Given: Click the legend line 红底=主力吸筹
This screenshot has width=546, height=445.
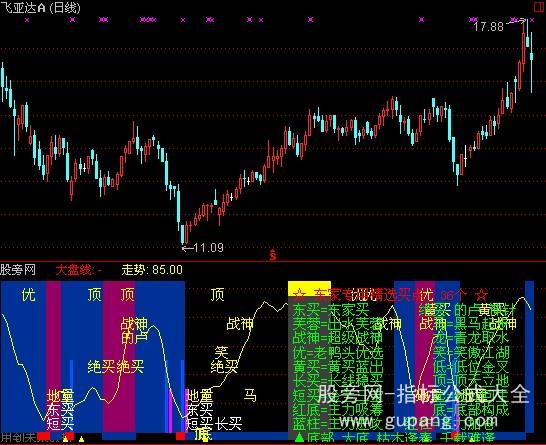Looking at the screenshot, I should pyautogui.click(x=338, y=410).
